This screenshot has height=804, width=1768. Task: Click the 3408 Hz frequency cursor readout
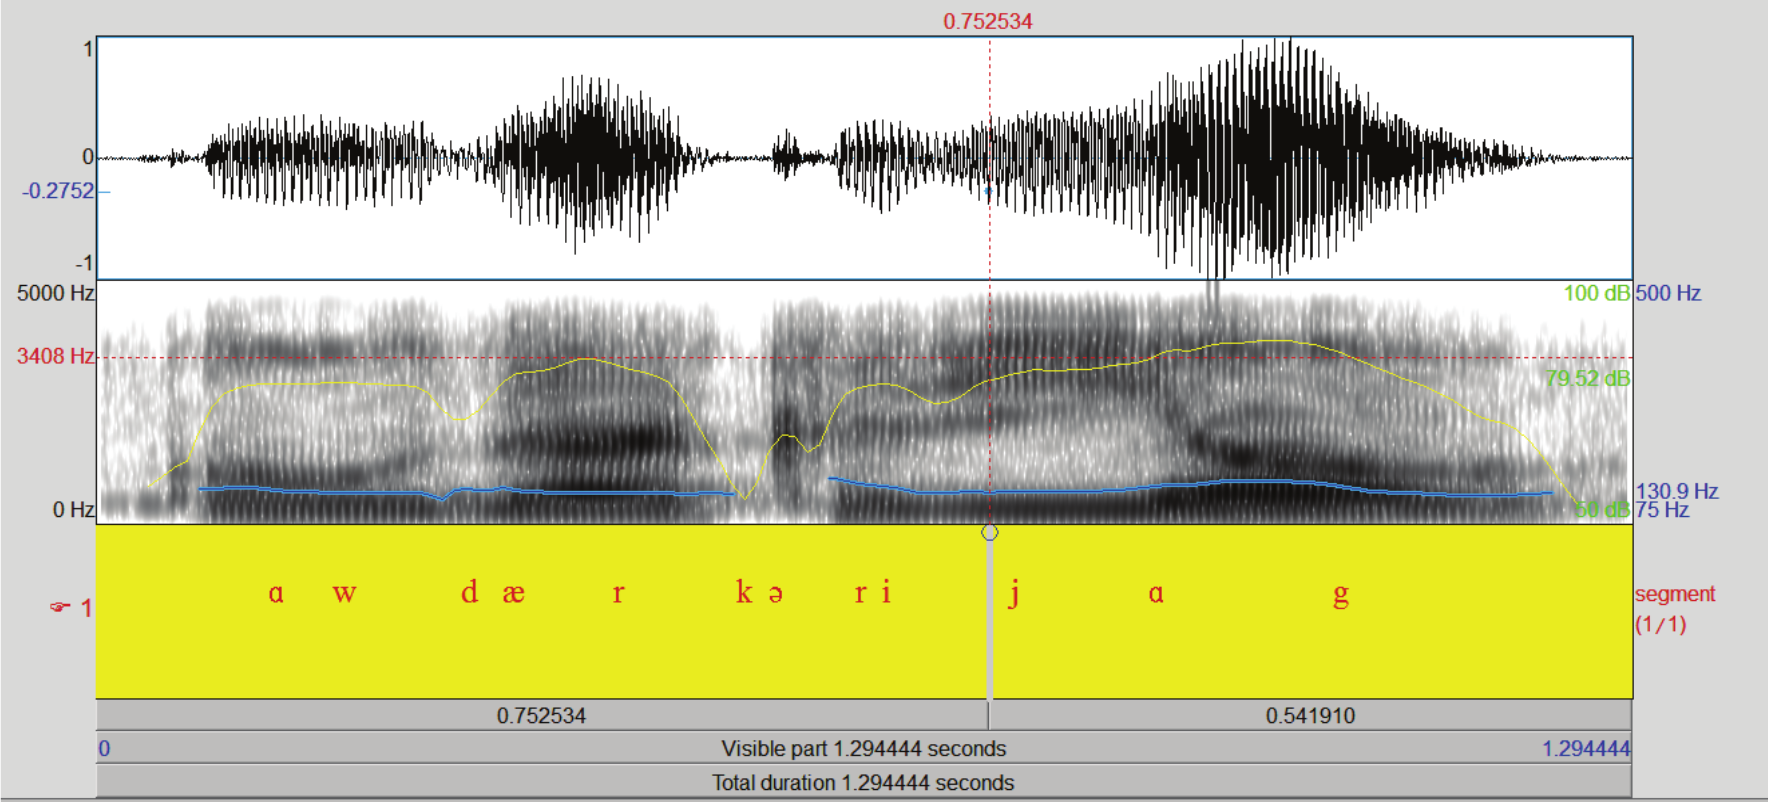click(x=55, y=356)
